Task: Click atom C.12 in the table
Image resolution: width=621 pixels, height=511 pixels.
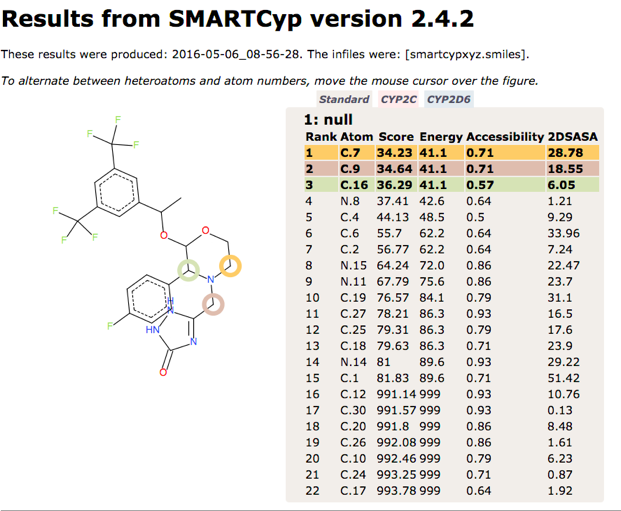Action: click(x=353, y=394)
